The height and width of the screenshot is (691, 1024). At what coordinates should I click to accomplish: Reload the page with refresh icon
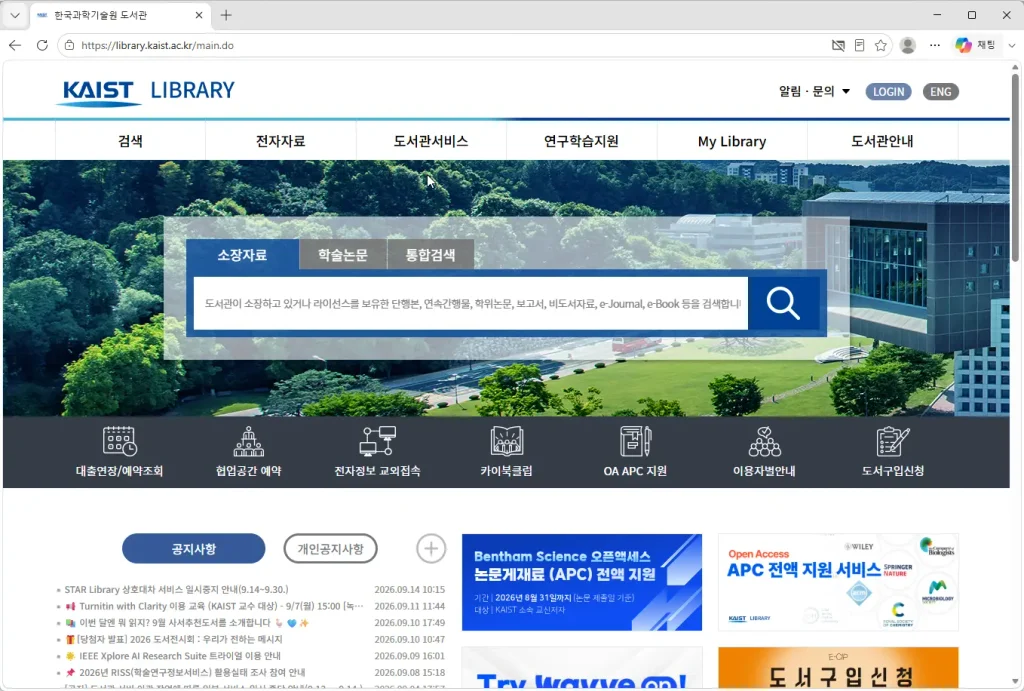click(42, 45)
